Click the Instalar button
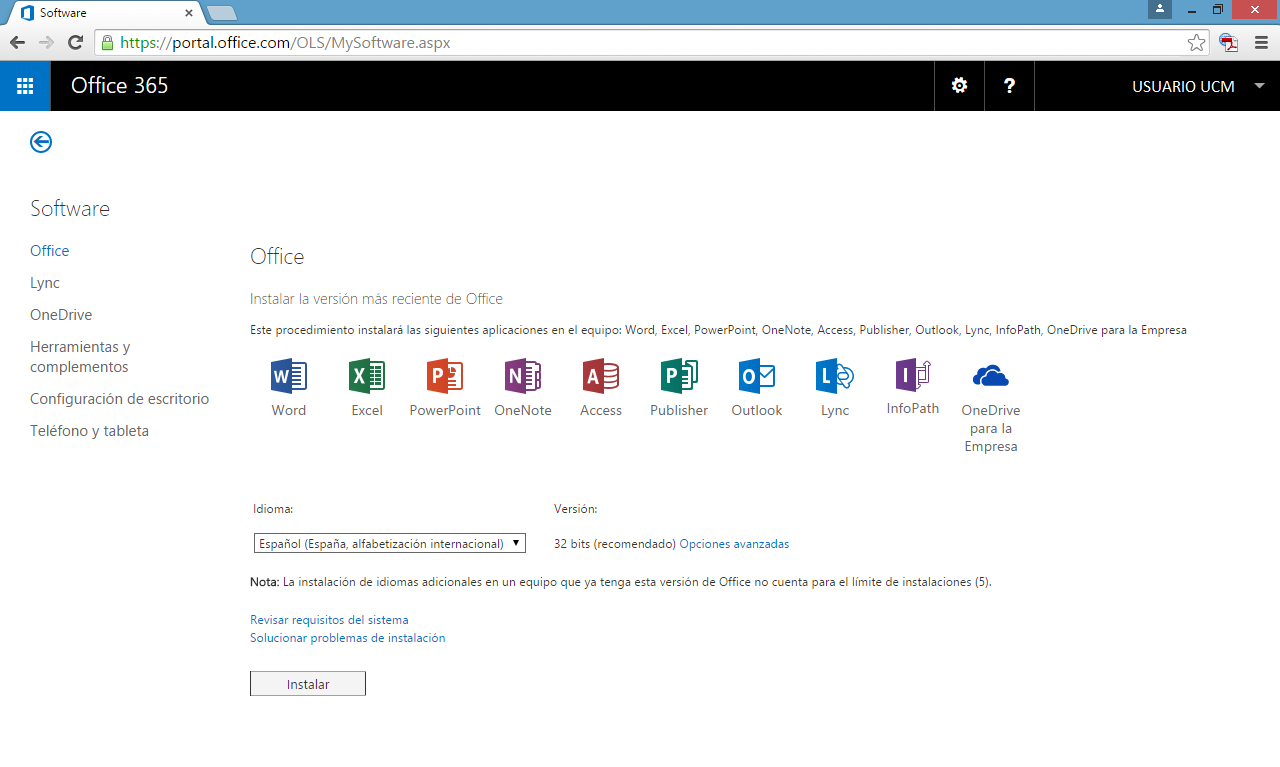This screenshot has width=1280, height=767. coord(308,684)
